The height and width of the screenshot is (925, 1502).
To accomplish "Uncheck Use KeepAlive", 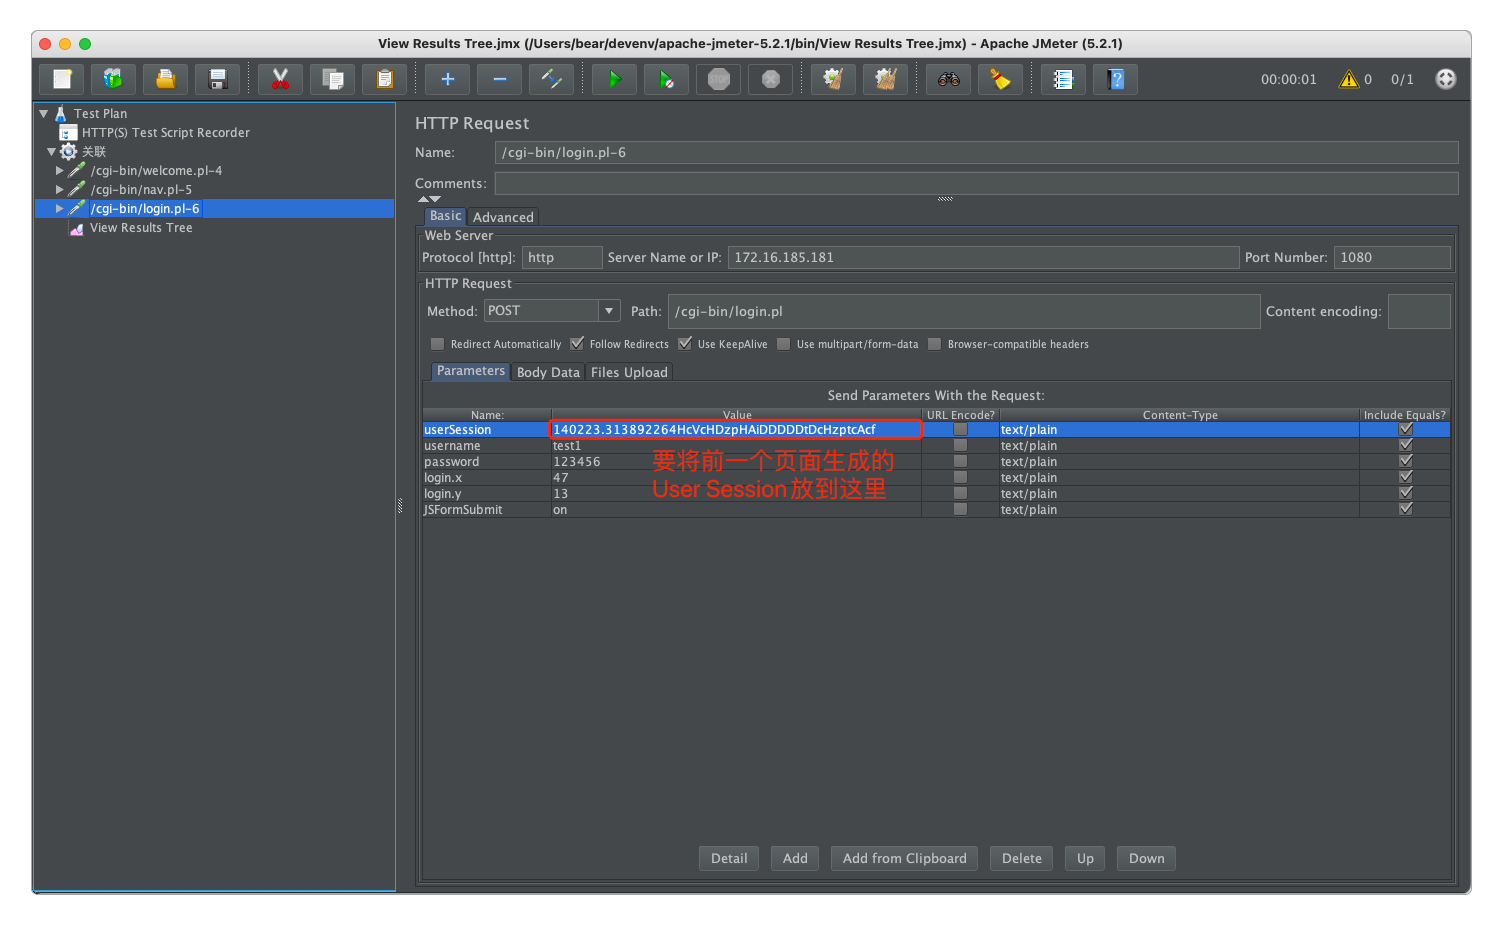I will (685, 344).
